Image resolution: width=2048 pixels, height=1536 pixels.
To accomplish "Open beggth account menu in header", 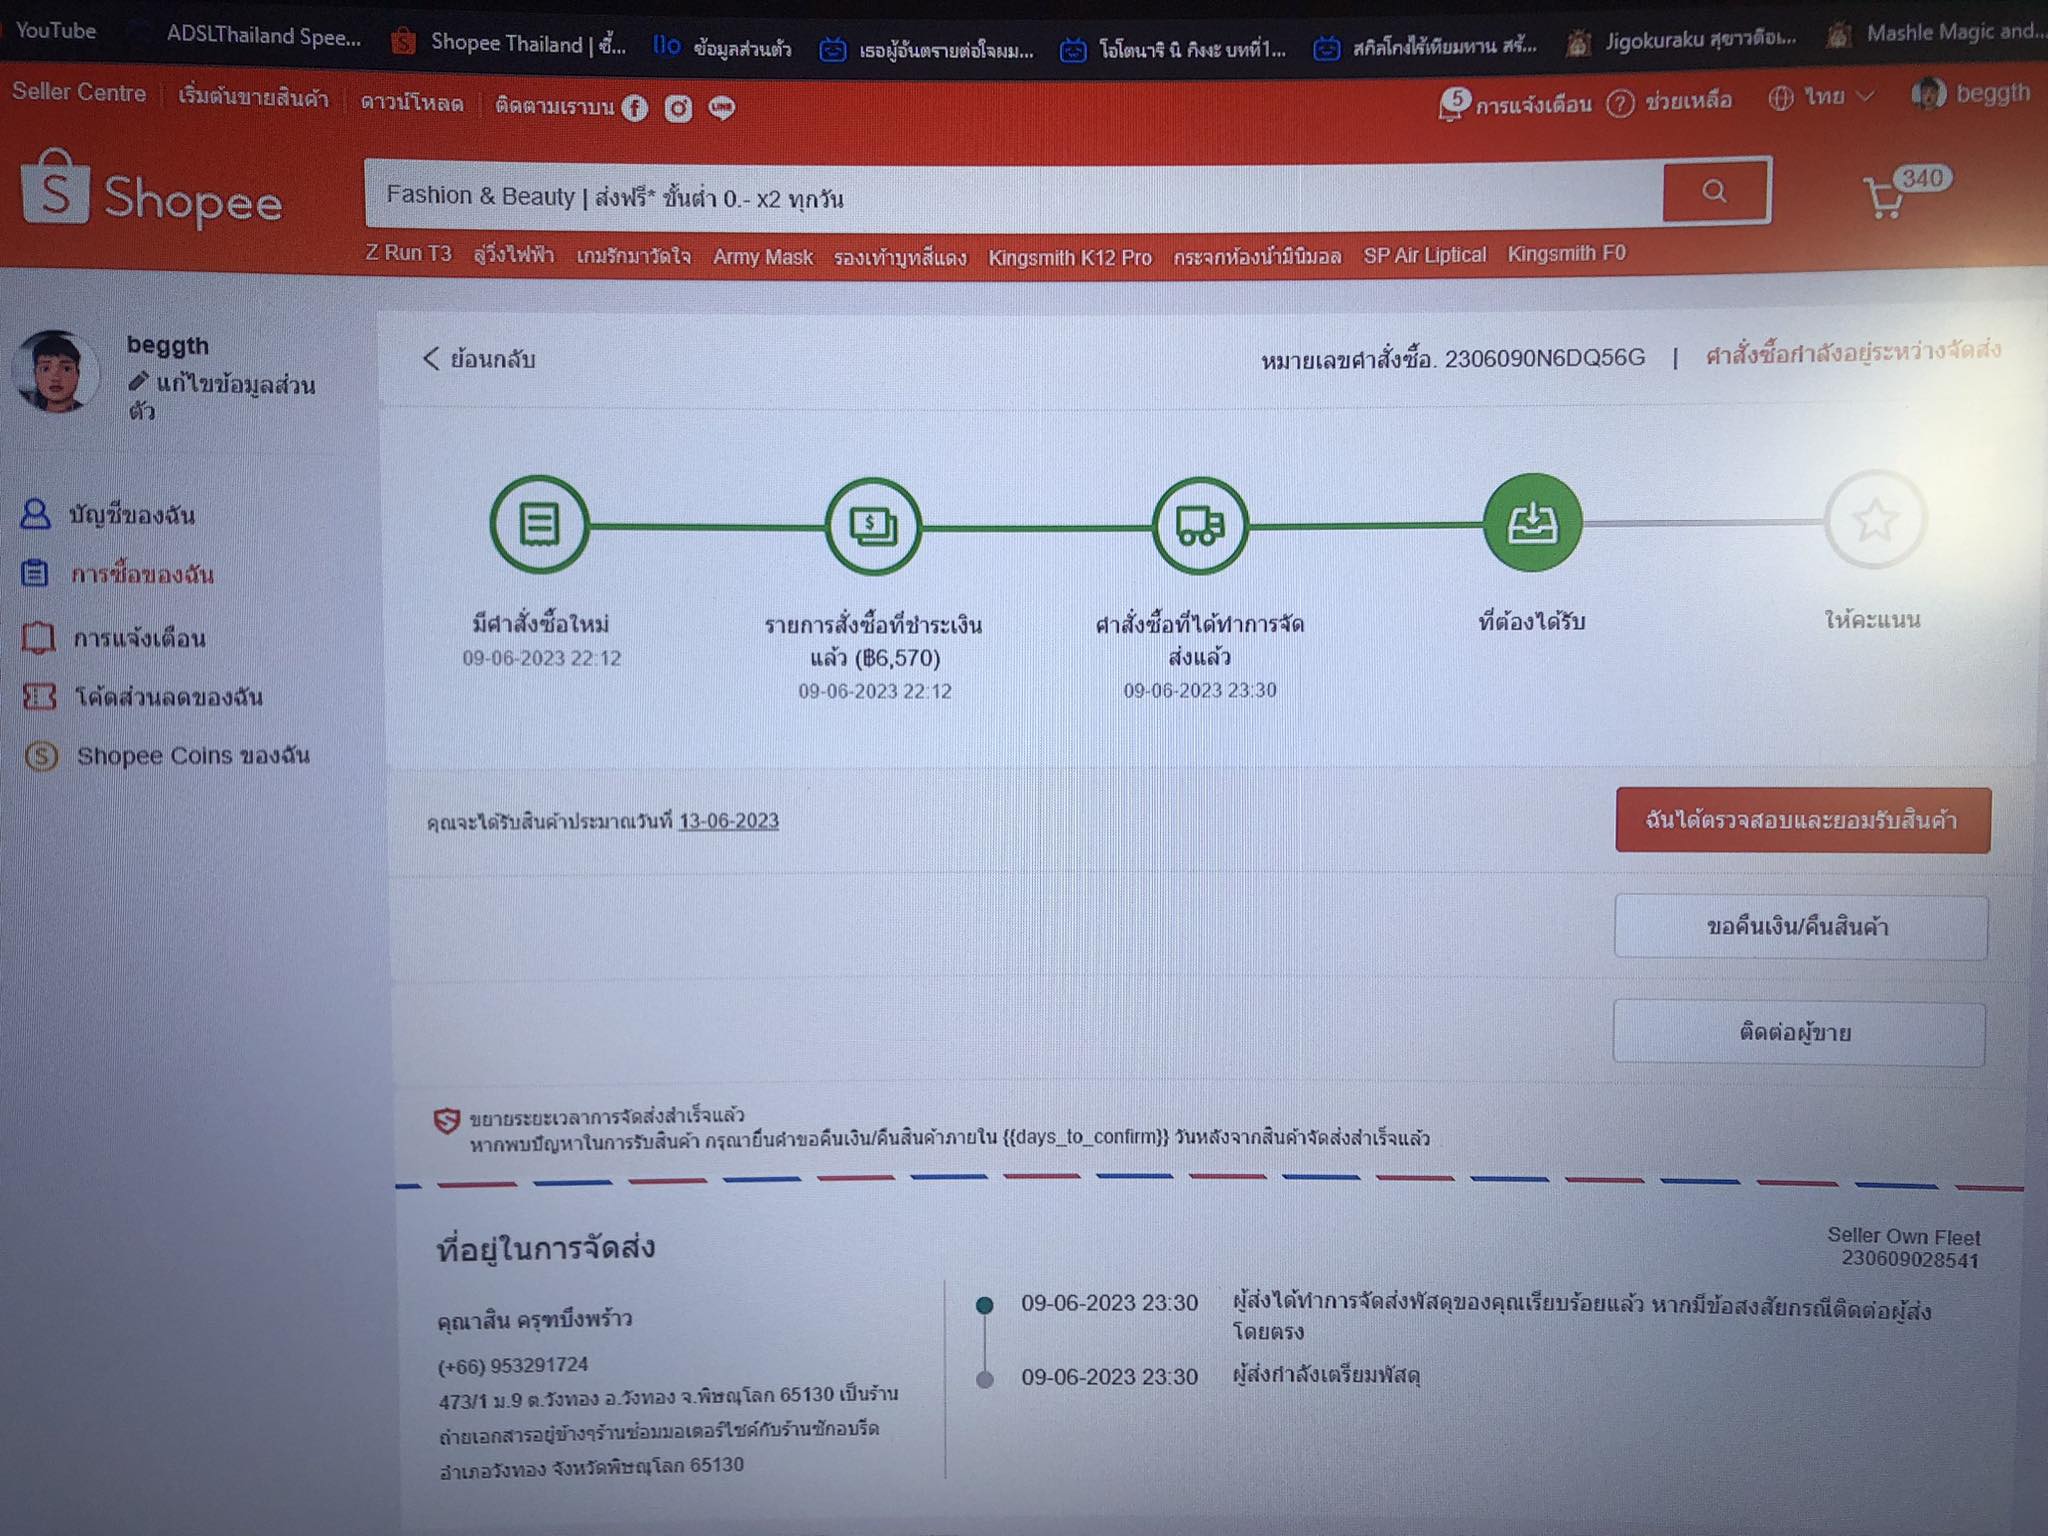I will 1970,93.
